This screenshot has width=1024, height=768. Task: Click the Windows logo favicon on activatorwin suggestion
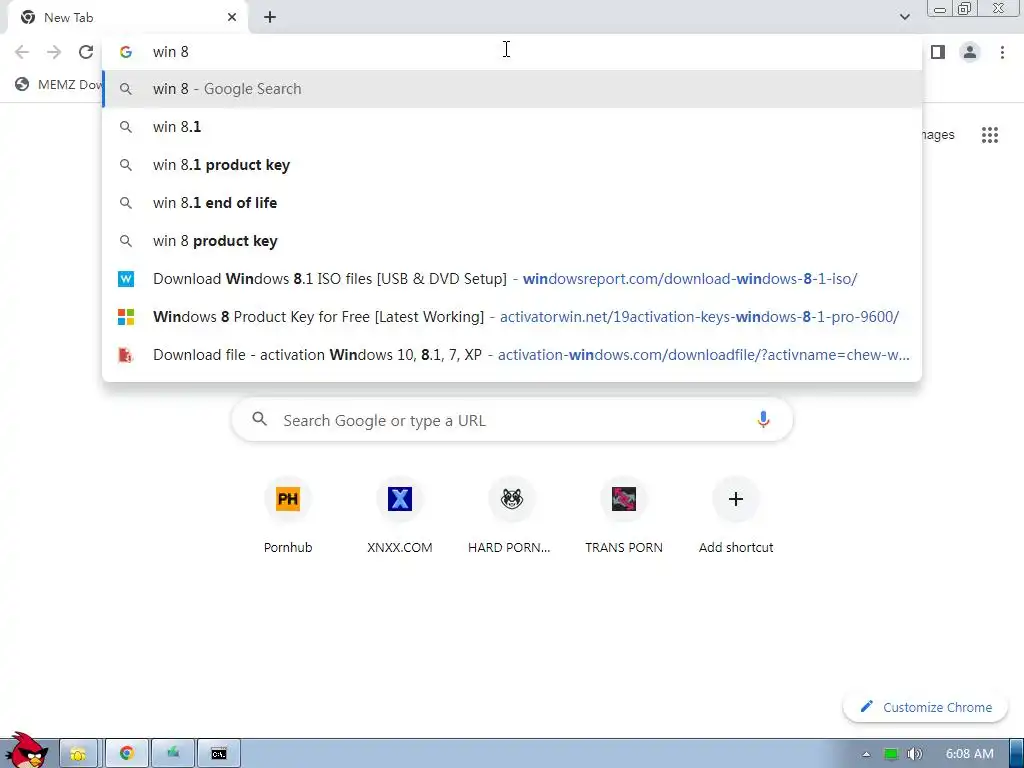tap(126, 317)
